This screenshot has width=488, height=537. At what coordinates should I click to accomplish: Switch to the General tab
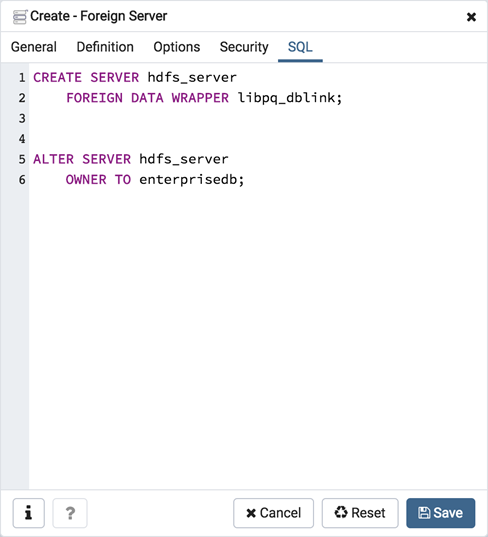pos(34,47)
